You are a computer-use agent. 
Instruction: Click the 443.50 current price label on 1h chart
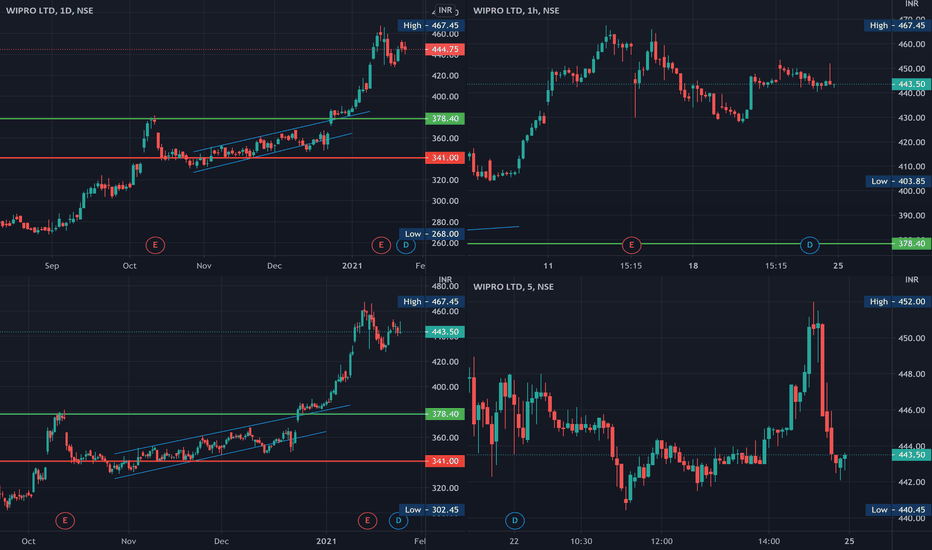911,84
